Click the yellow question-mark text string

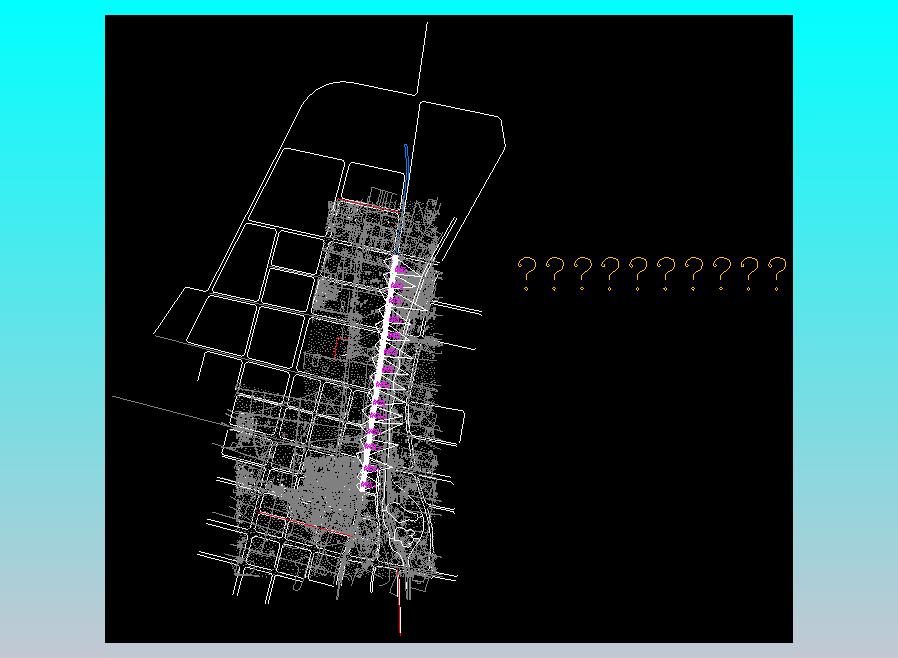652,274
